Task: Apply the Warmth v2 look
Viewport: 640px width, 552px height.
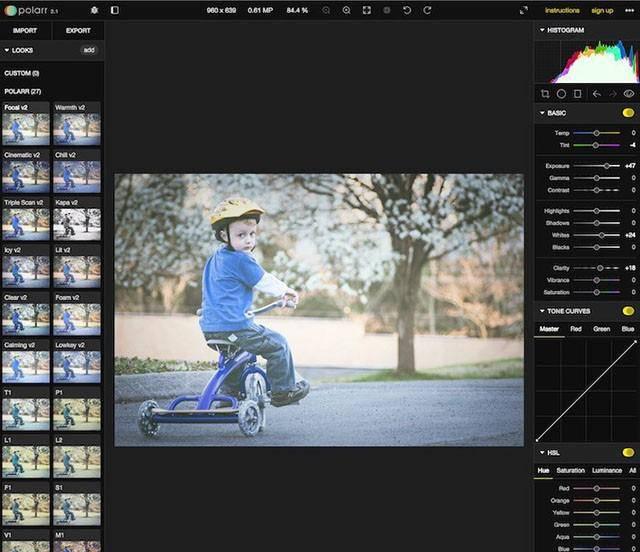Action: point(77,124)
